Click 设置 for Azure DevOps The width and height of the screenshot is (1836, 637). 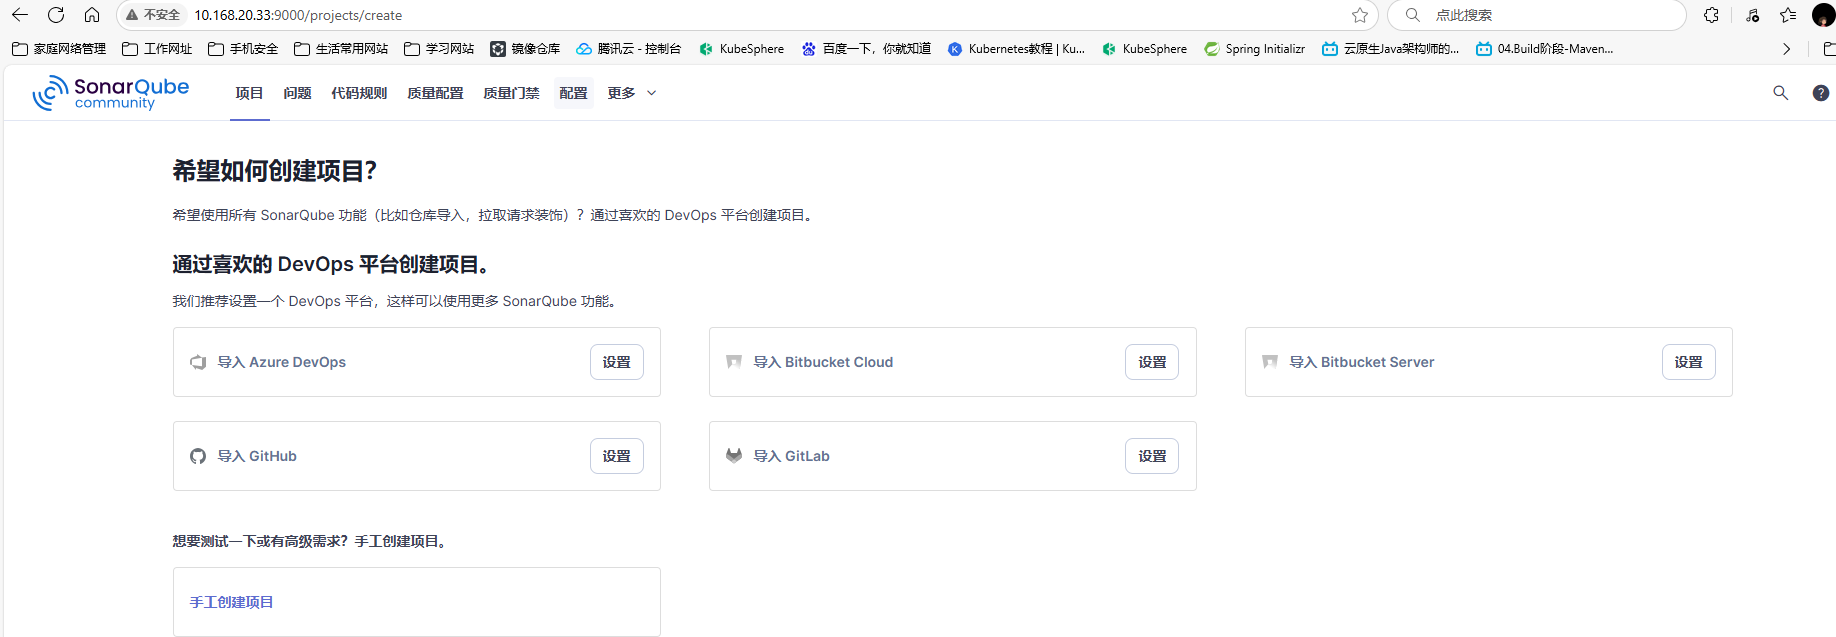point(617,362)
